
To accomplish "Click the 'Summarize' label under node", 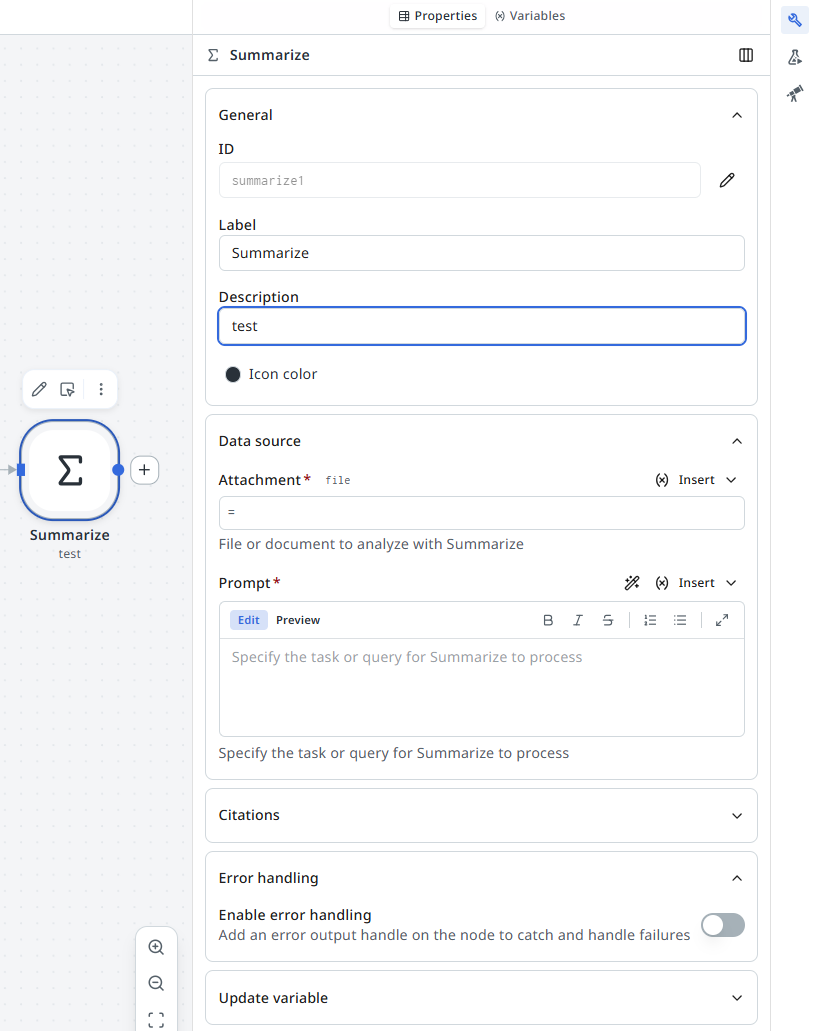I will point(70,535).
